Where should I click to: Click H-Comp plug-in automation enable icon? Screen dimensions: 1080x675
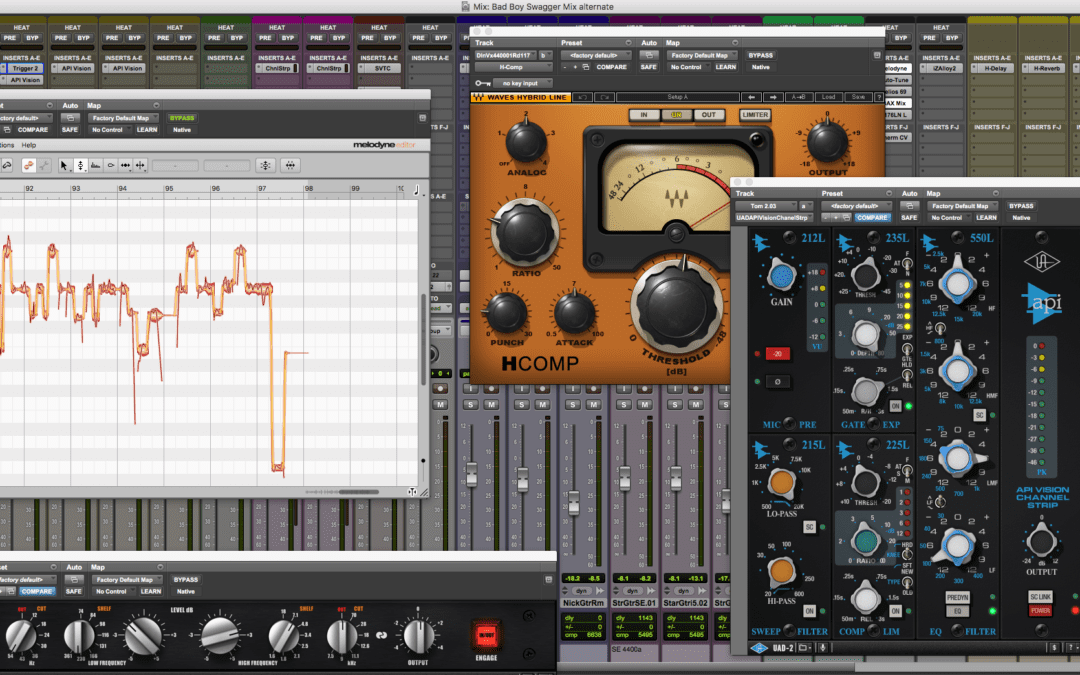[x=648, y=55]
